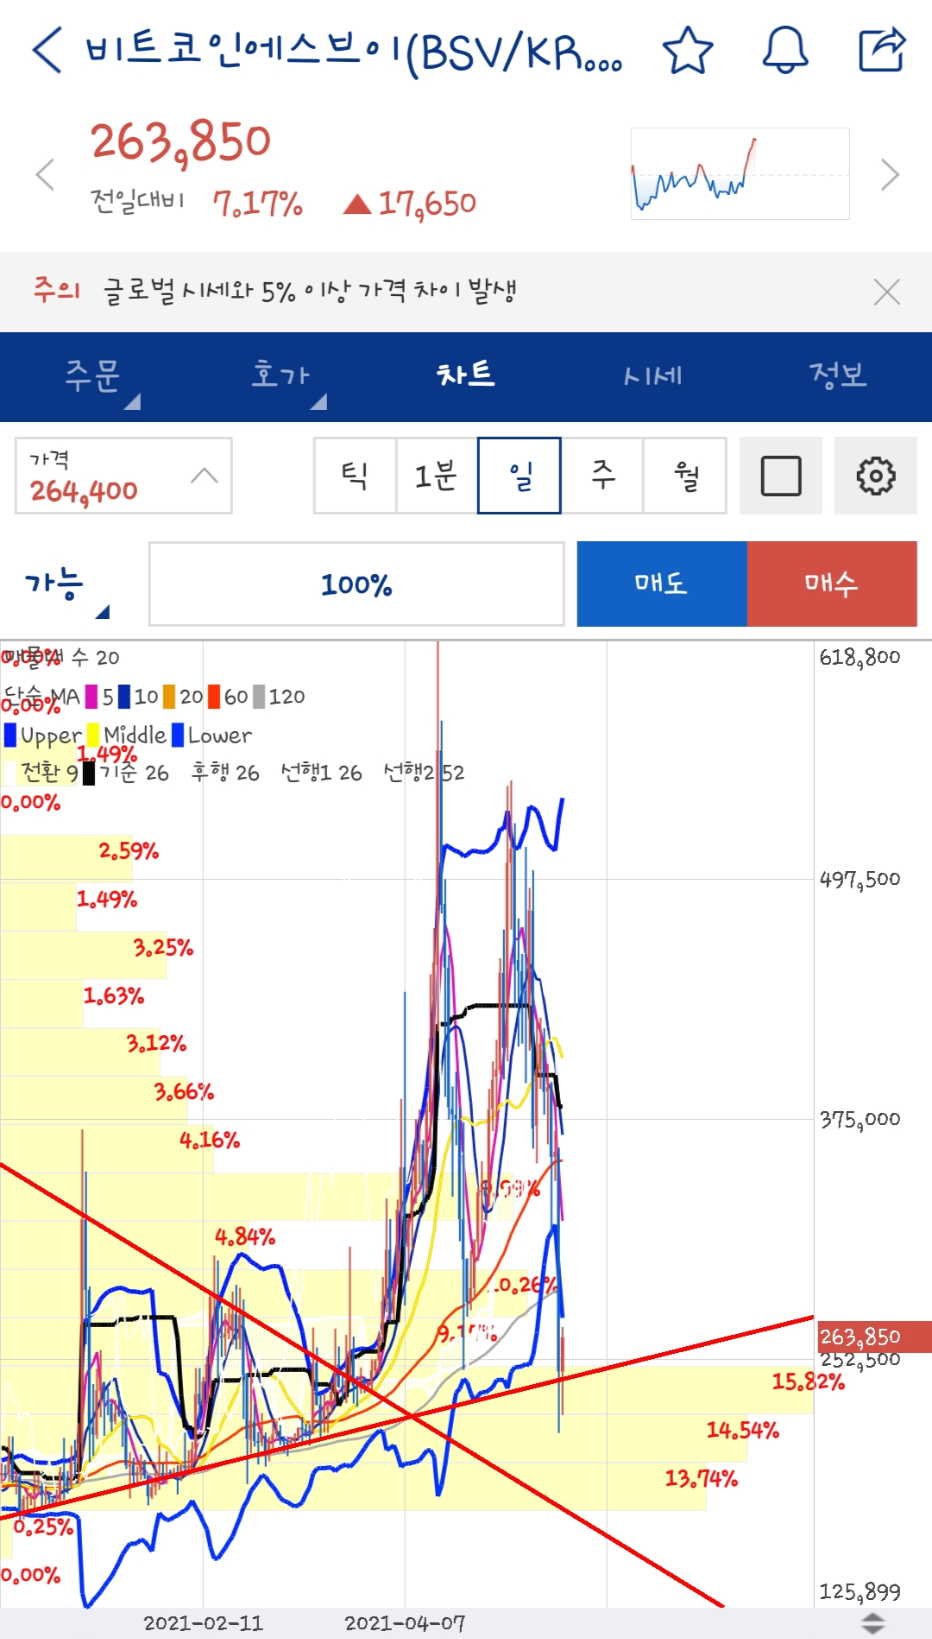
Task: Click the MA 5 pink color swatch
Action: click(92, 696)
